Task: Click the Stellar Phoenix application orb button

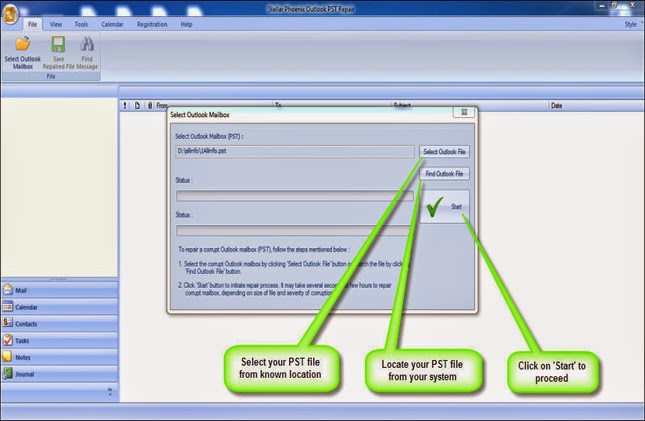Action: (11, 14)
